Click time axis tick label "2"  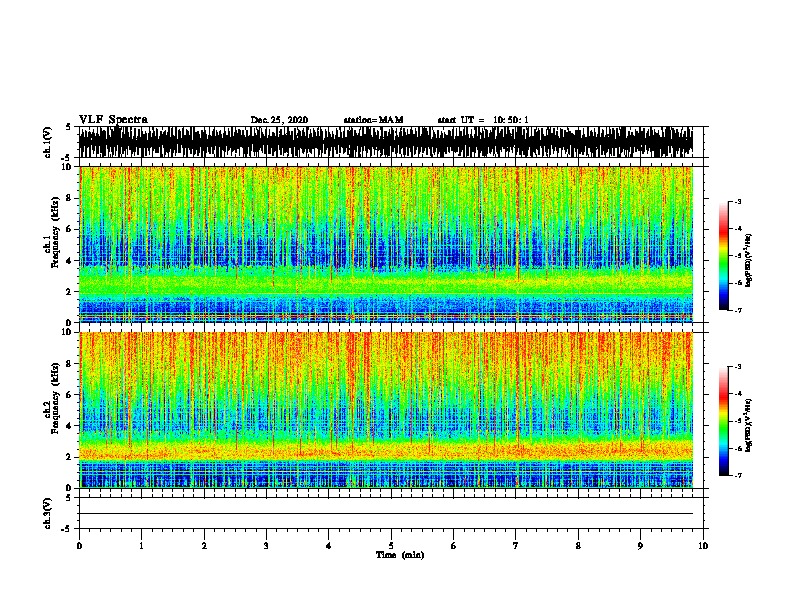pyautogui.click(x=204, y=545)
